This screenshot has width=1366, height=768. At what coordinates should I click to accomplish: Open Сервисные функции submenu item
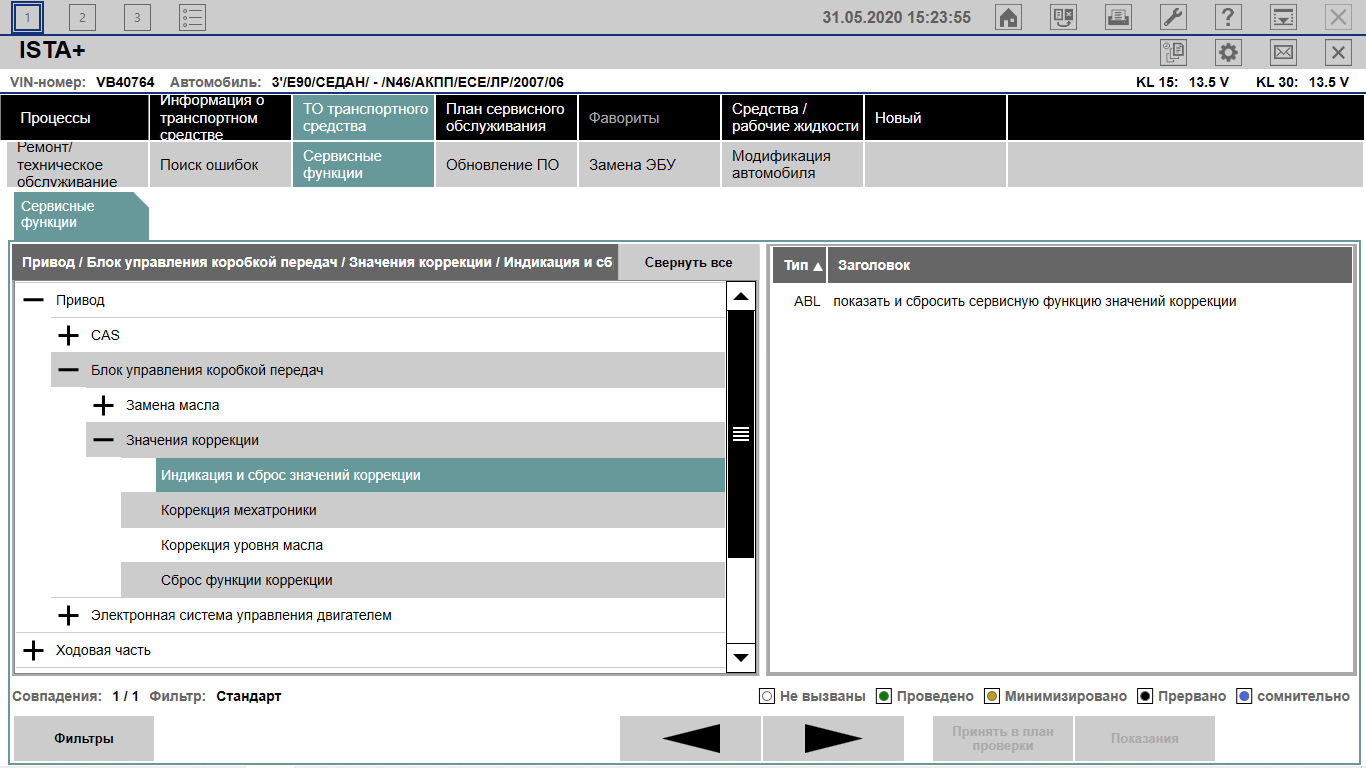[x=363, y=165]
